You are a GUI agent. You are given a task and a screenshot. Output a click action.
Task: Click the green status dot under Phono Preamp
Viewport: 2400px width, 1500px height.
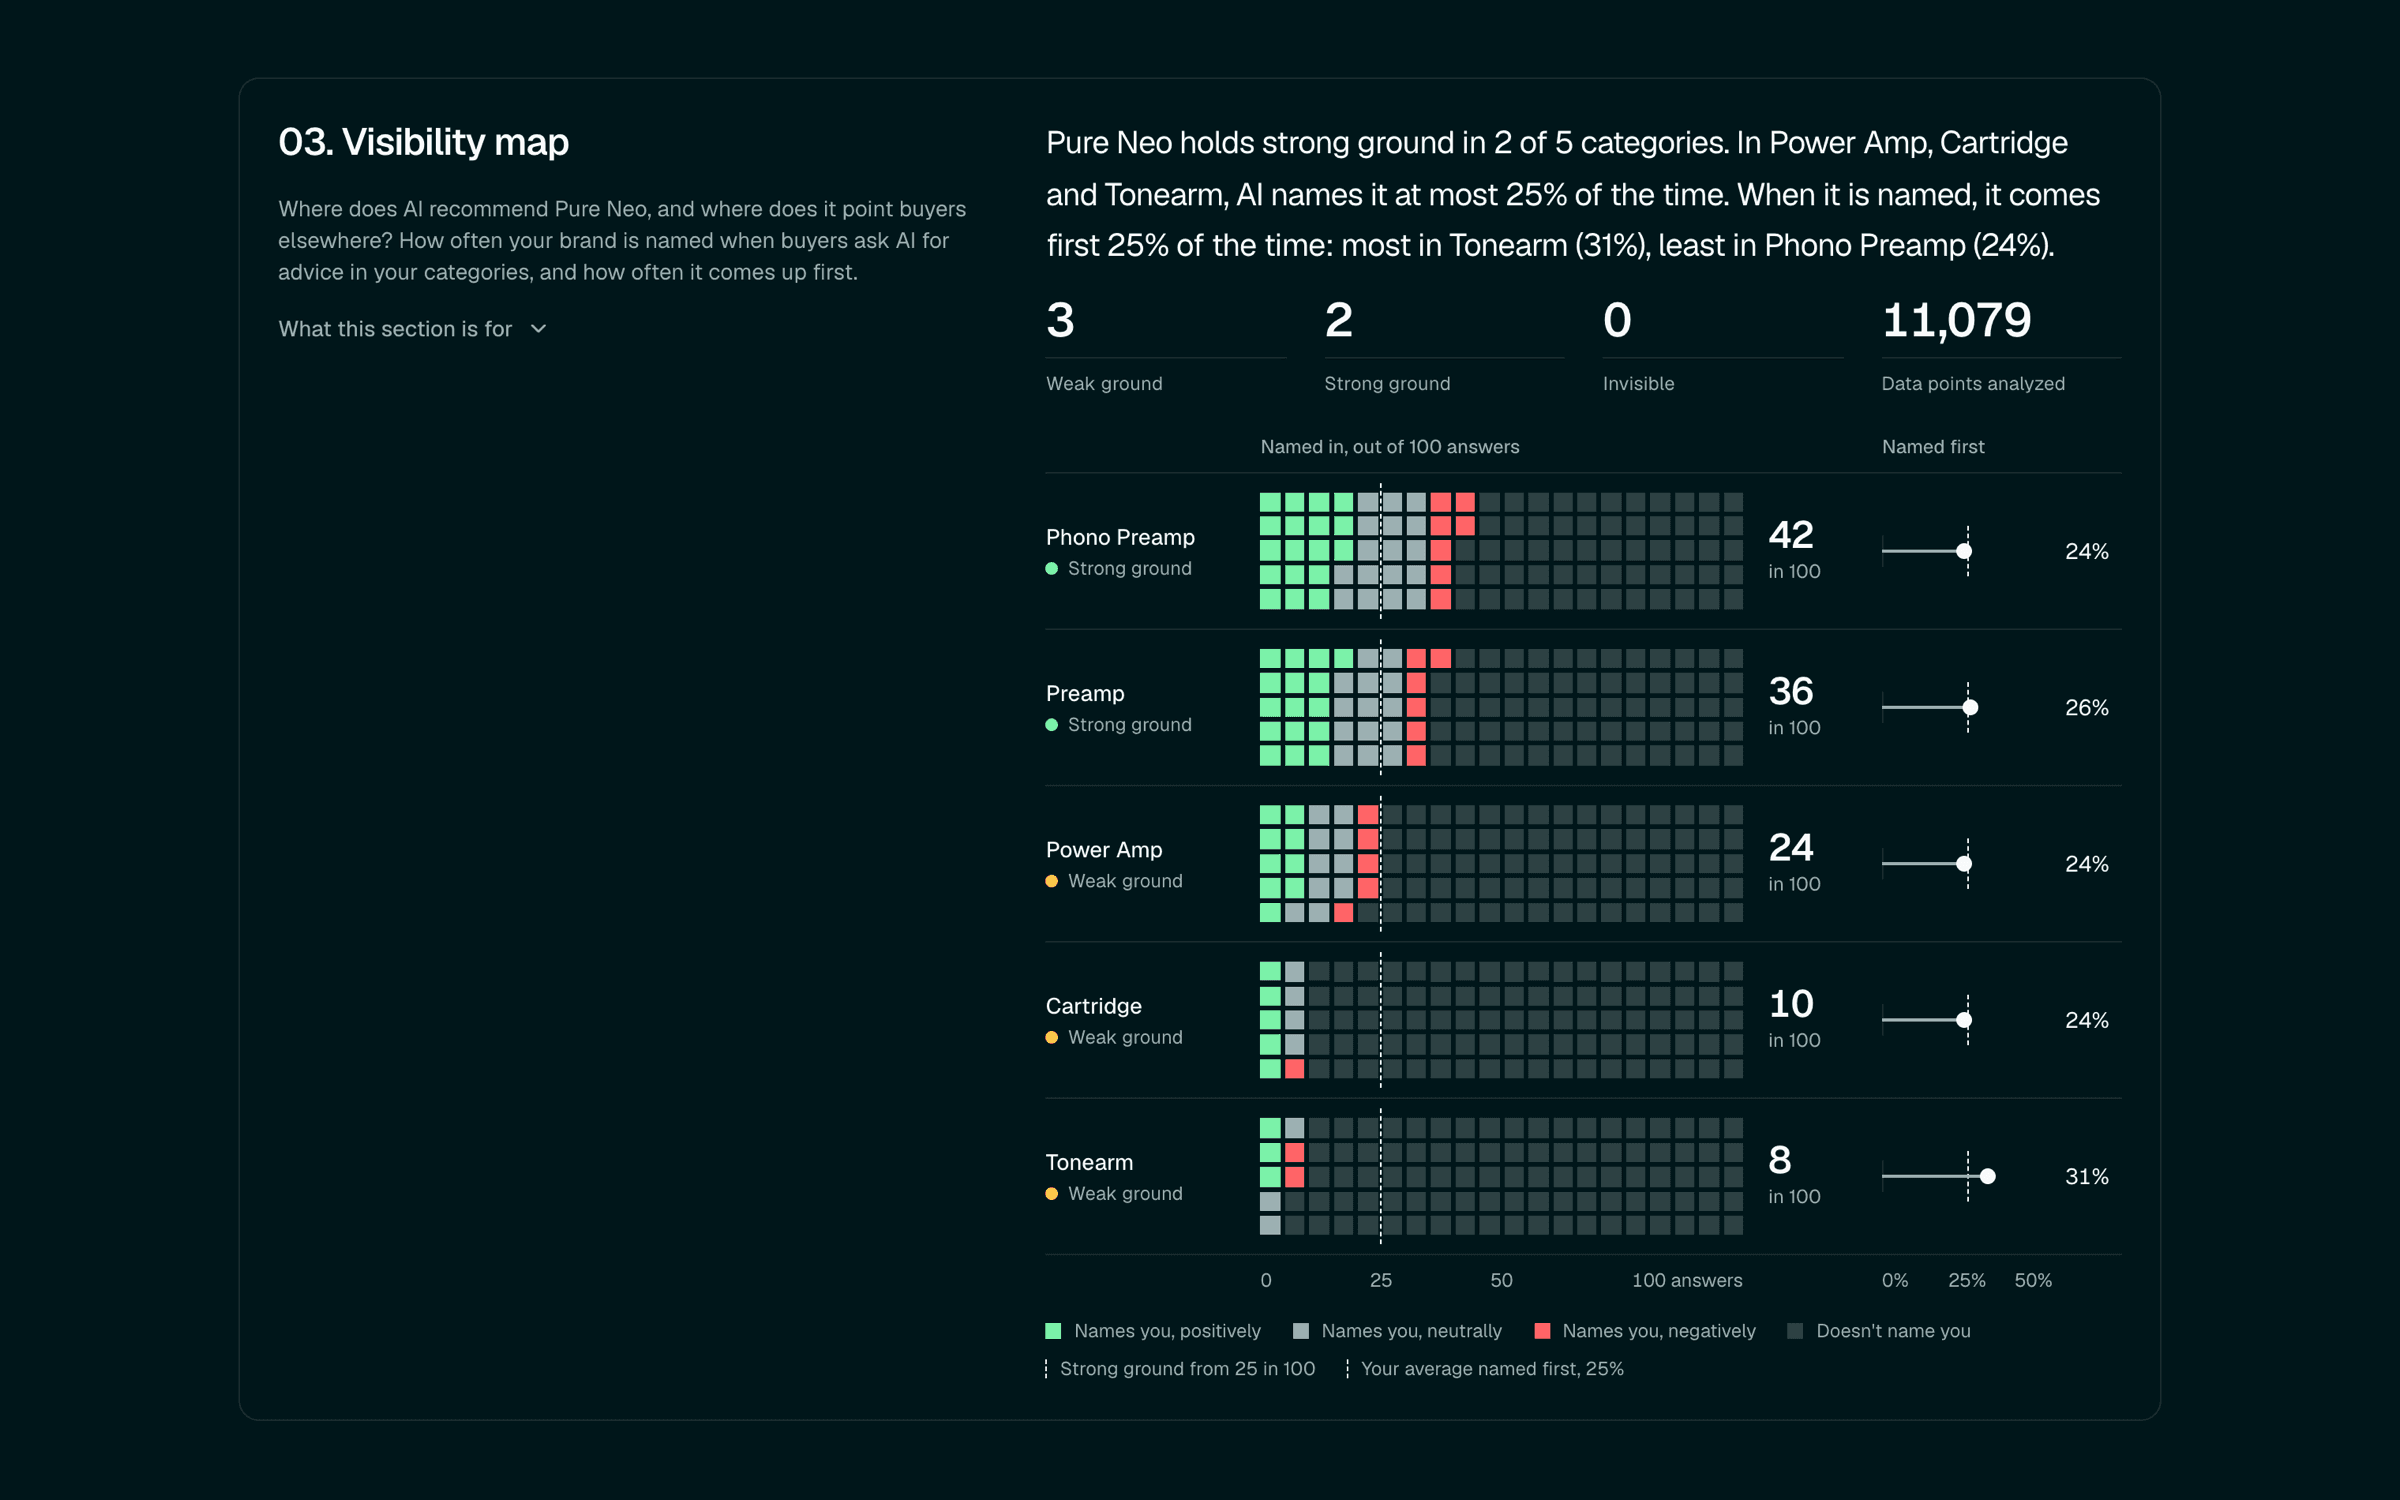point(1052,568)
